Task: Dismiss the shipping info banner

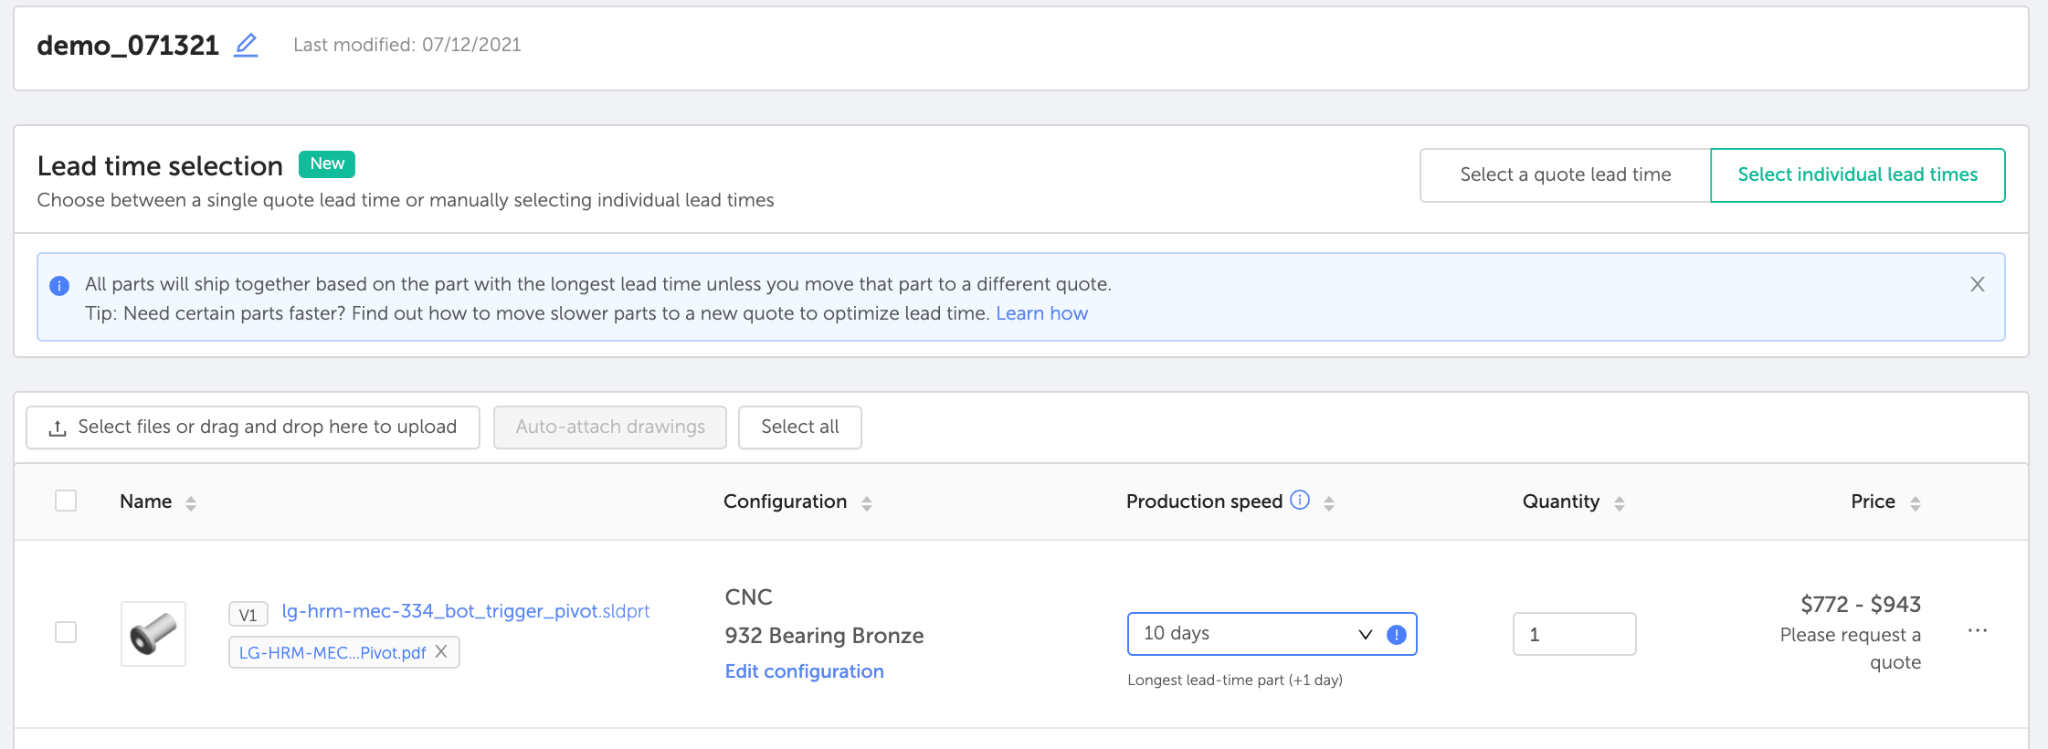Action: tap(1977, 284)
